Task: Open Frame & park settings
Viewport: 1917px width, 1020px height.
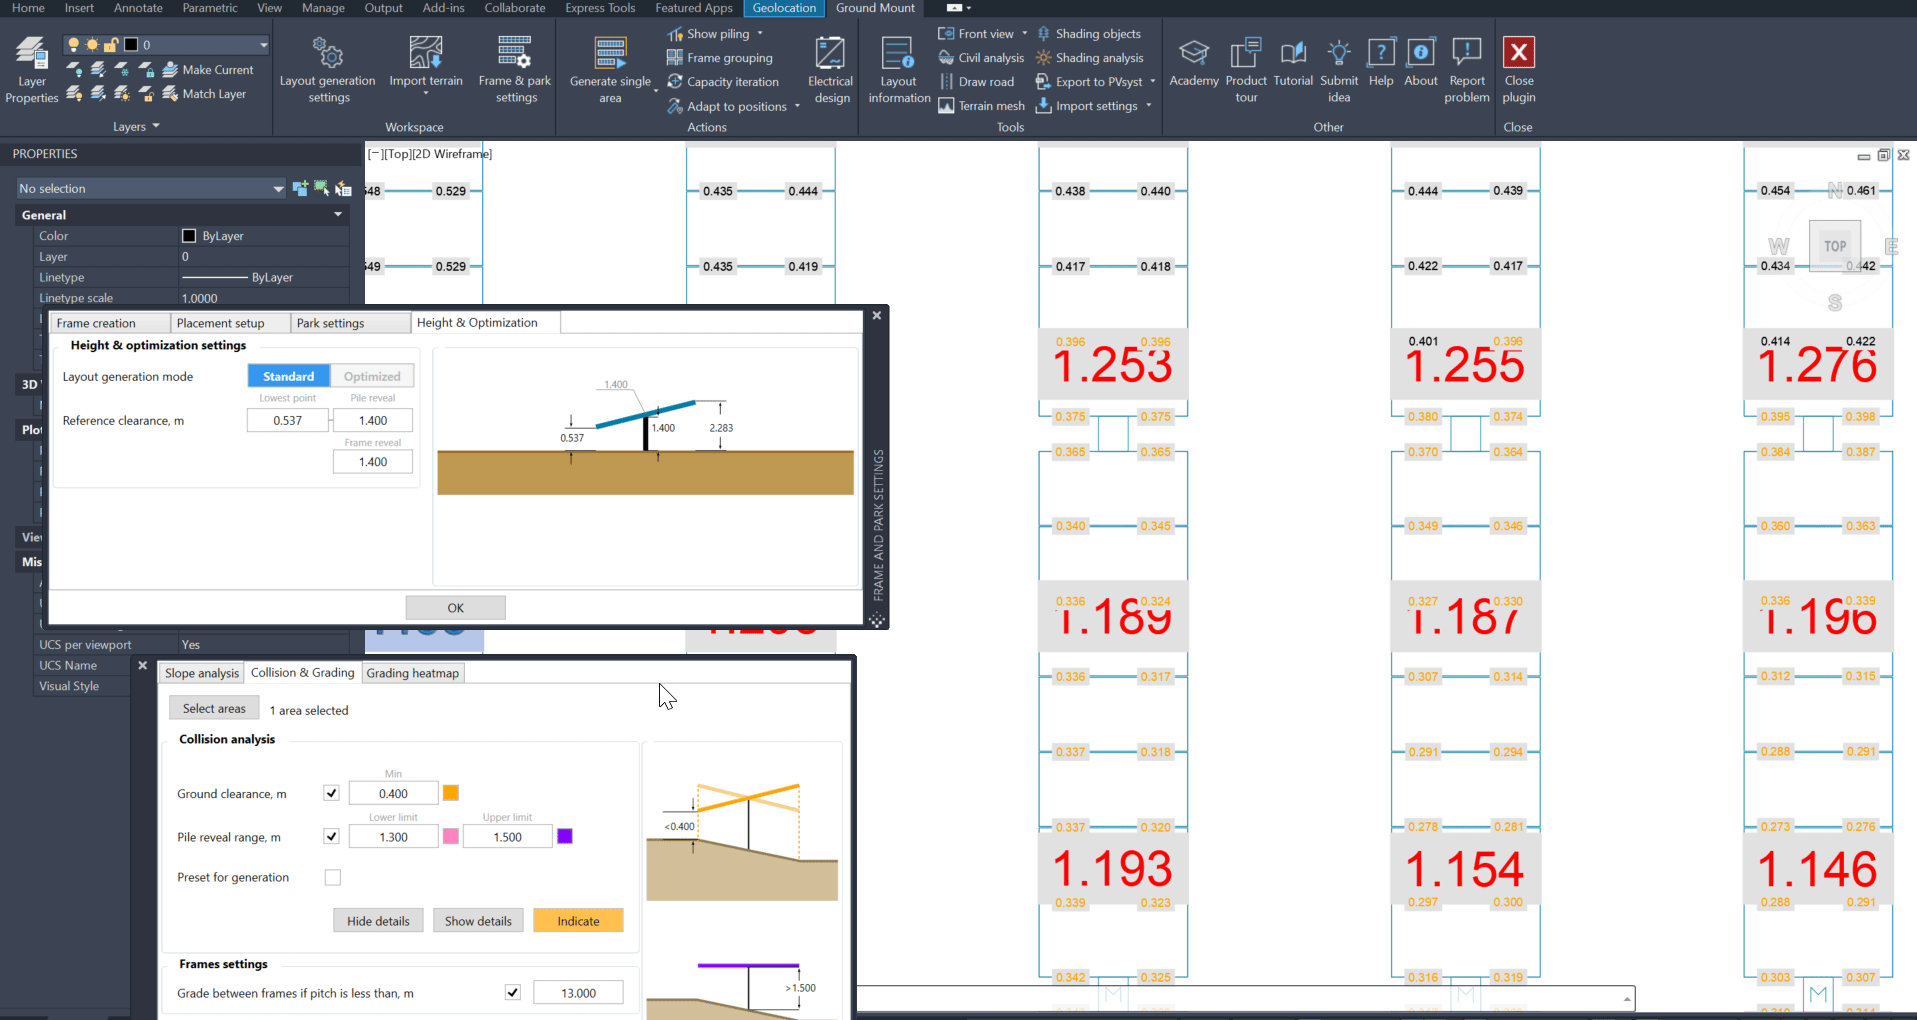Action: click(x=515, y=69)
